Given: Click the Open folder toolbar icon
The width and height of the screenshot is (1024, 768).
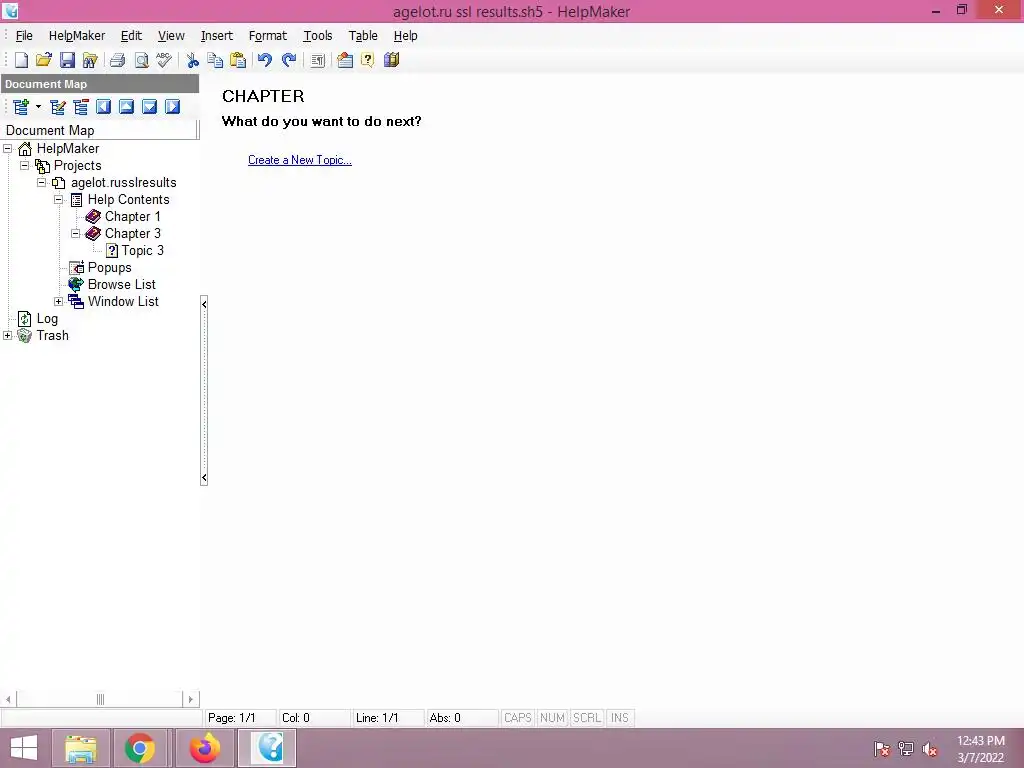Looking at the screenshot, I should pos(44,60).
